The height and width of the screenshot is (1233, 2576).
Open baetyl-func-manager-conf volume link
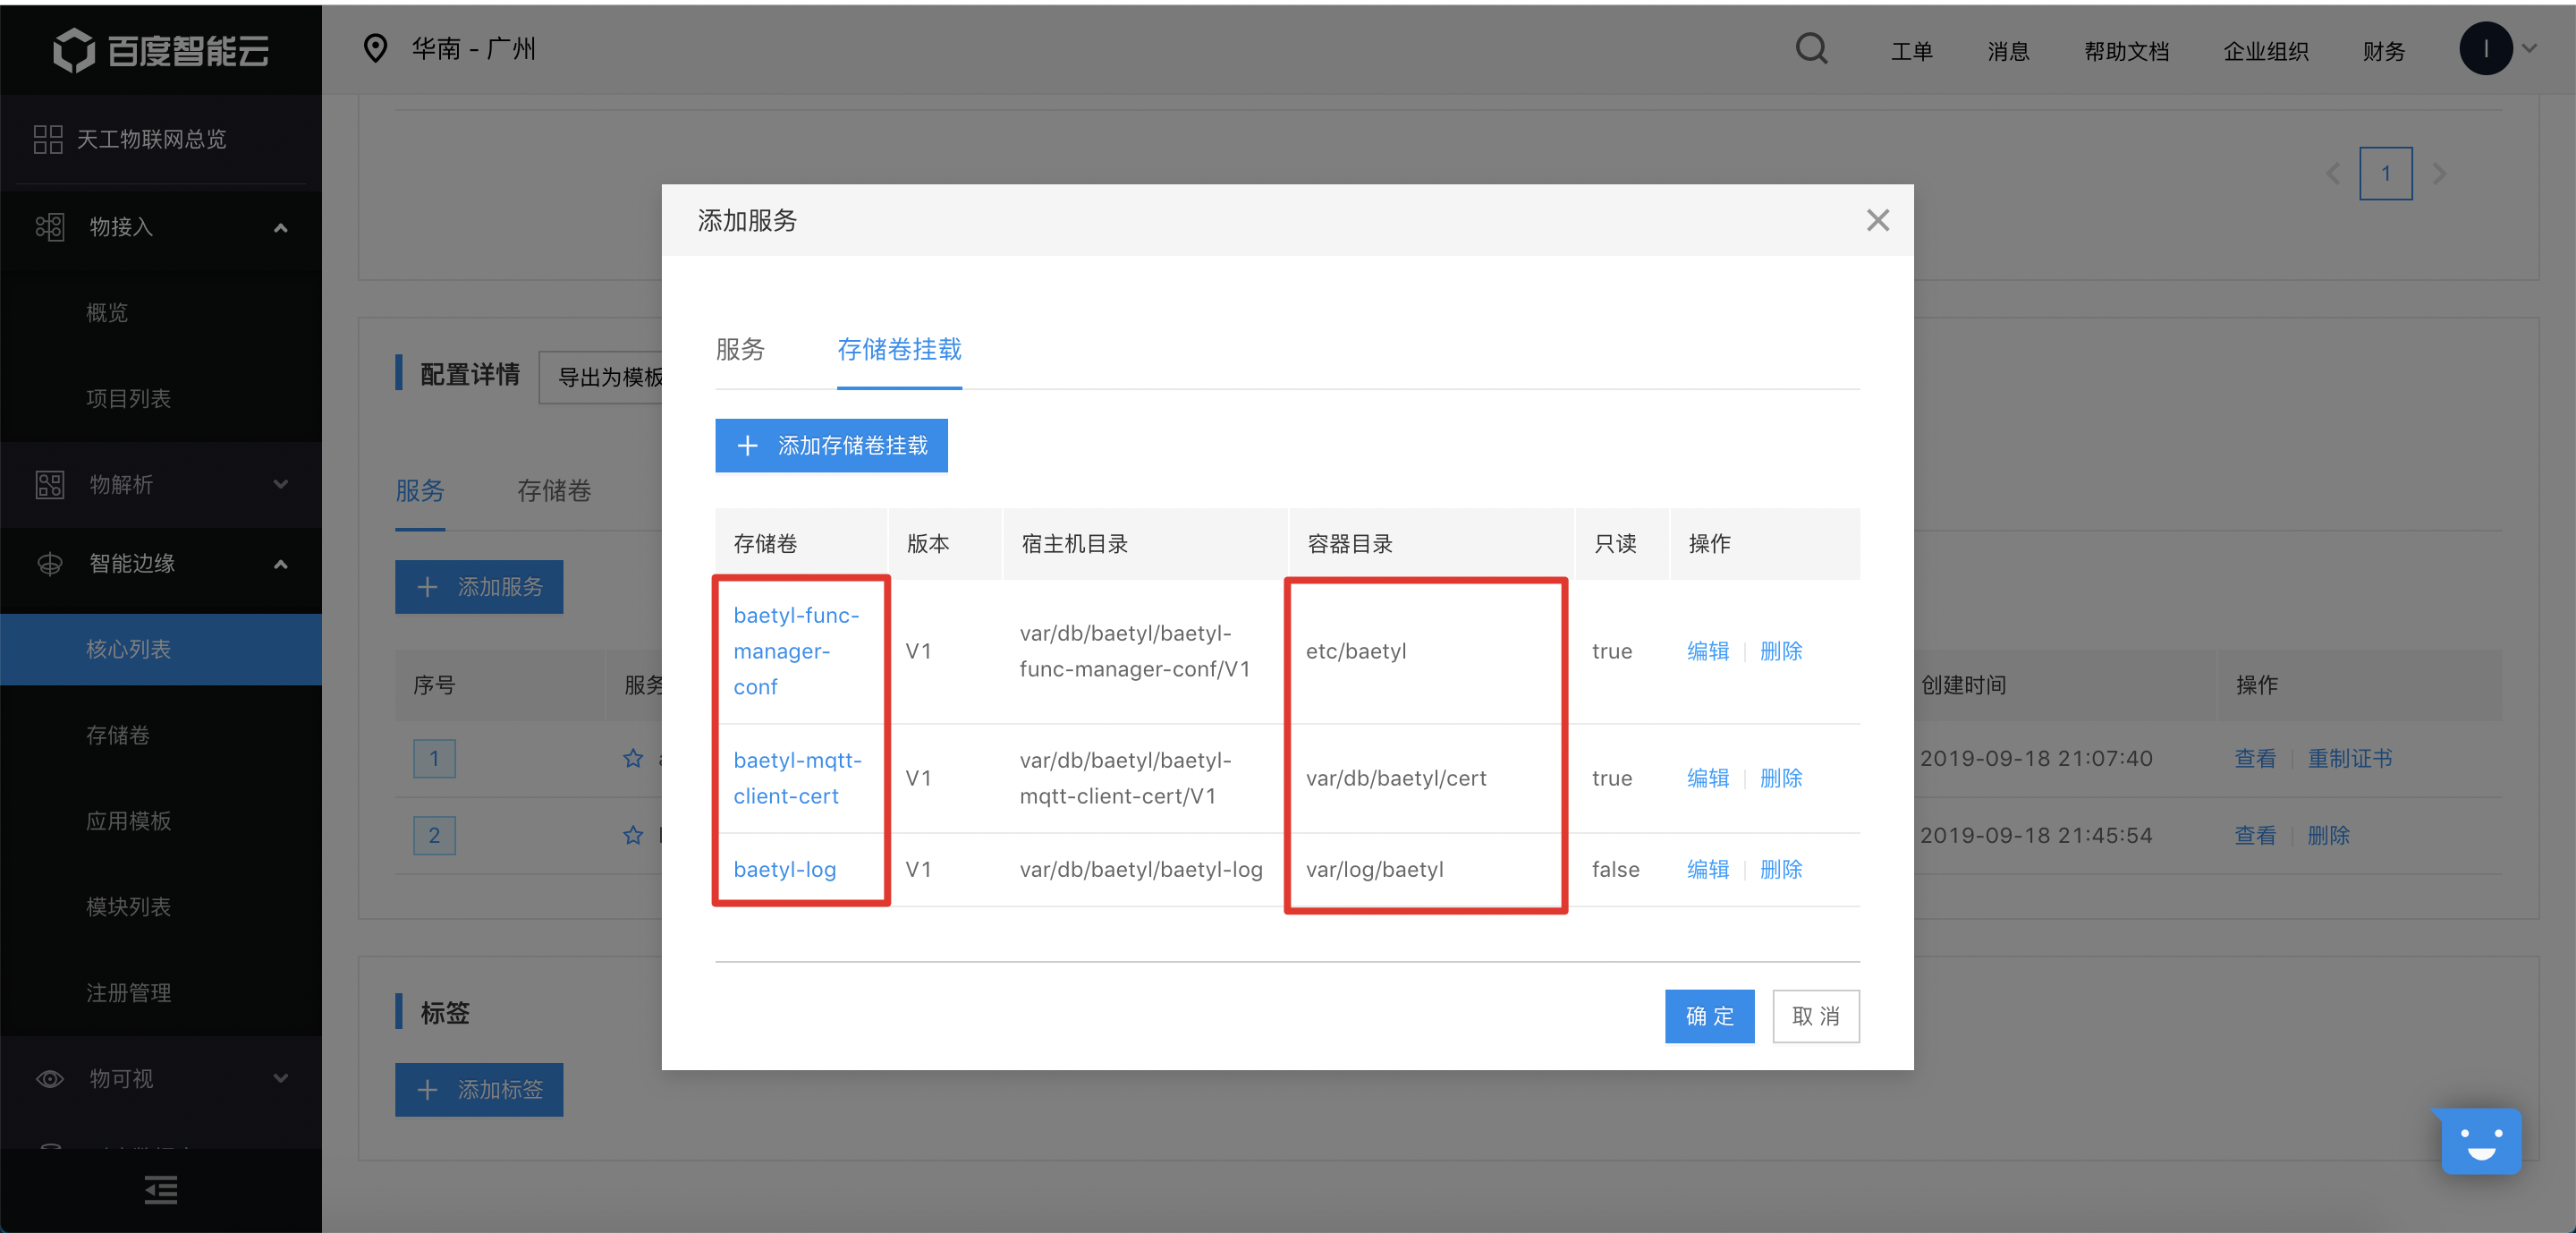(x=796, y=651)
